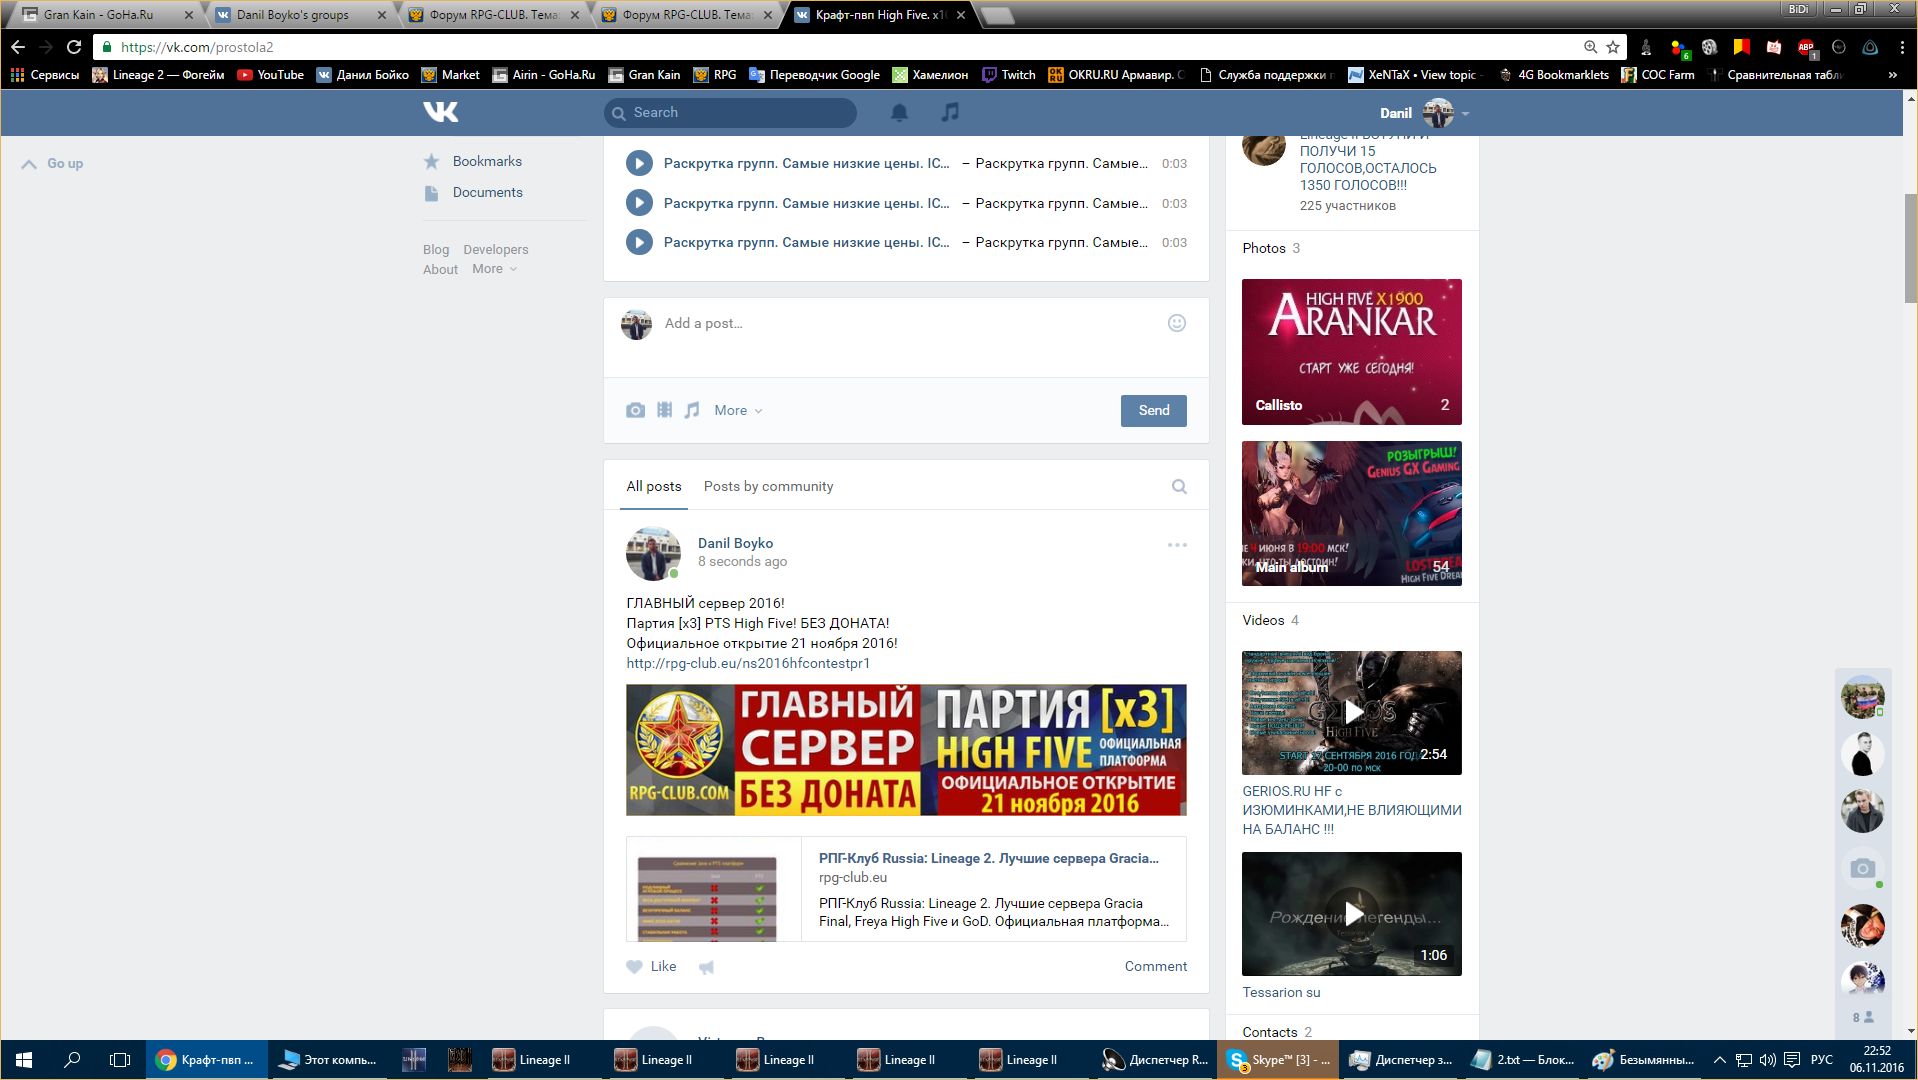This screenshot has width=1918, height=1080.
Task: Open the Photos 3 section heading
Action: coord(1271,248)
